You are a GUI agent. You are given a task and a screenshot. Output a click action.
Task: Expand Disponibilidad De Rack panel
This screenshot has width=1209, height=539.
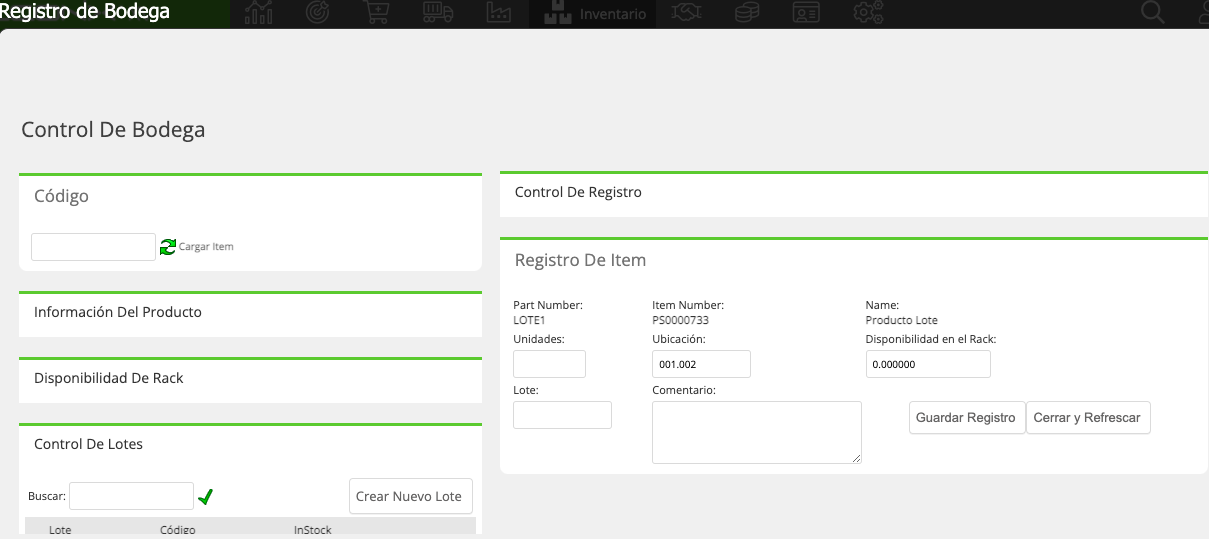click(x=250, y=378)
